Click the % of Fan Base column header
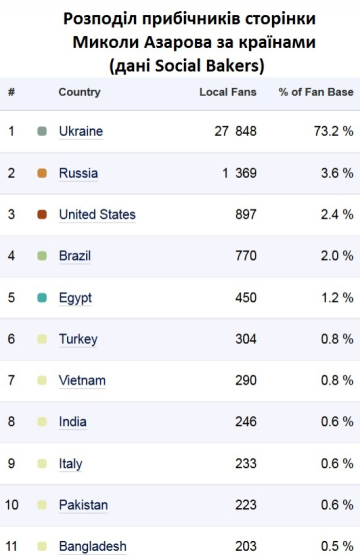This screenshot has width=360, height=560. [316, 92]
